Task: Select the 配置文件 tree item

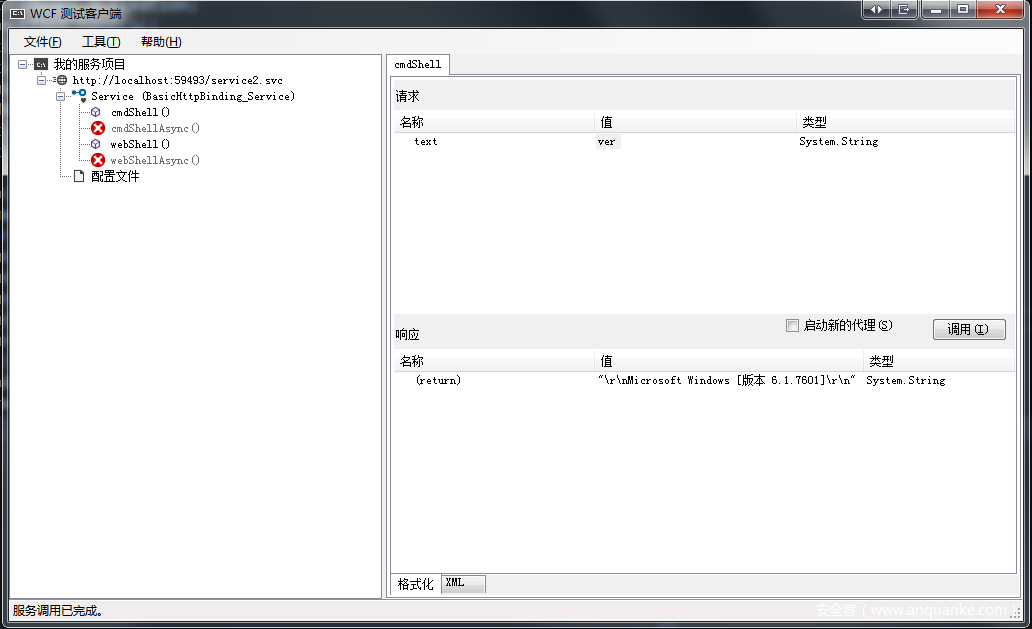Action: pos(115,176)
